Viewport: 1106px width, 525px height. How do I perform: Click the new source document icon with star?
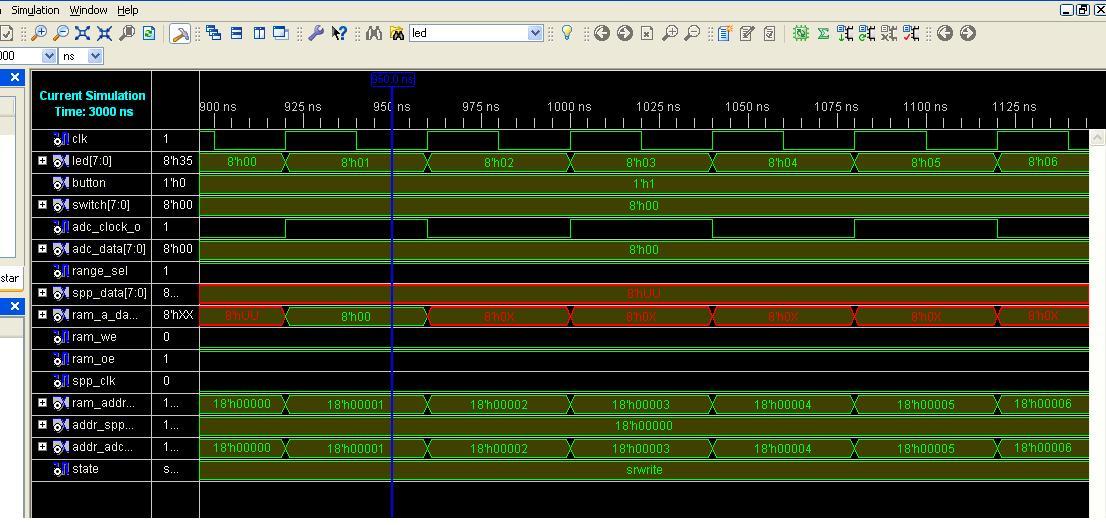[725, 33]
